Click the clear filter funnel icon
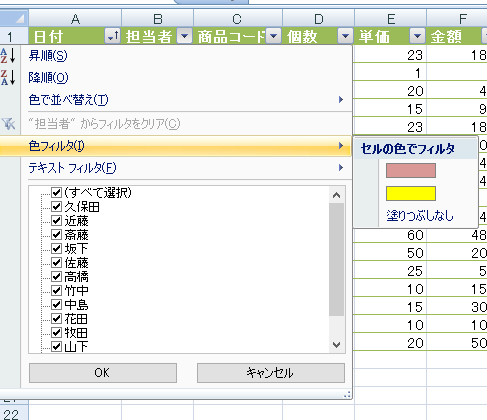Viewport: 487px width, 420px height. [x=8, y=124]
